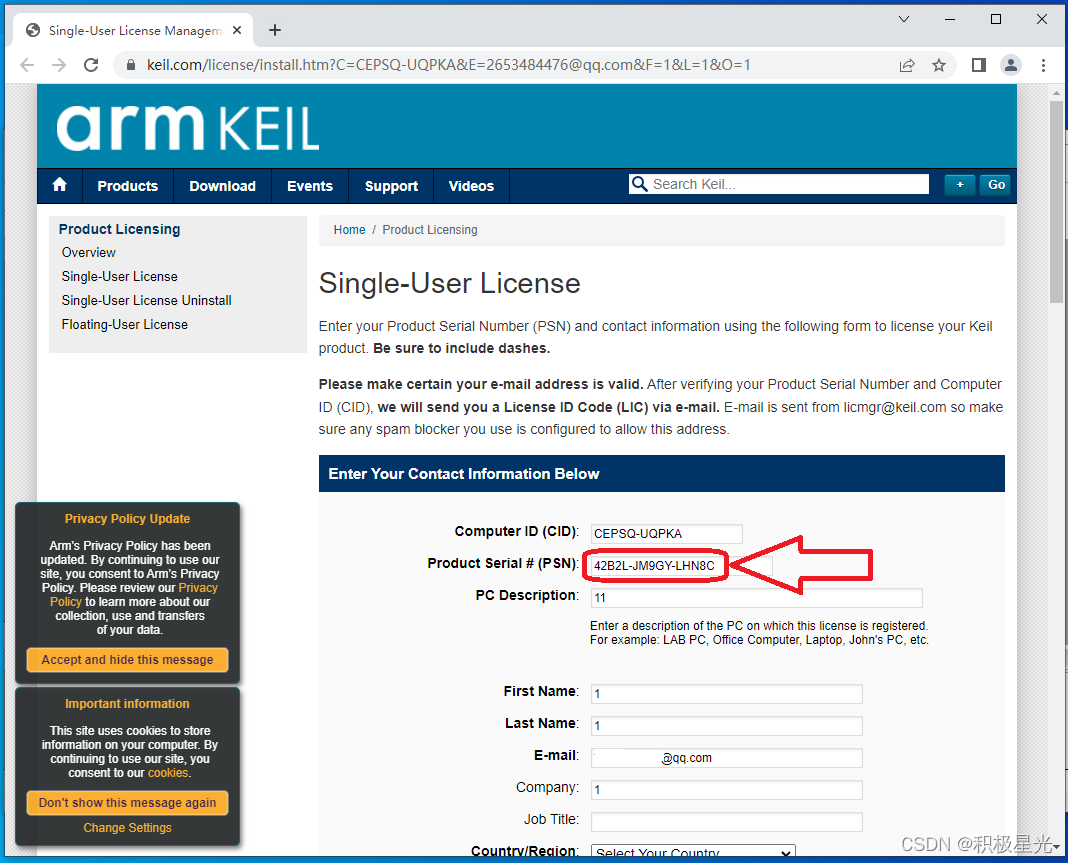Click the share icon in the address bar

pos(907,64)
